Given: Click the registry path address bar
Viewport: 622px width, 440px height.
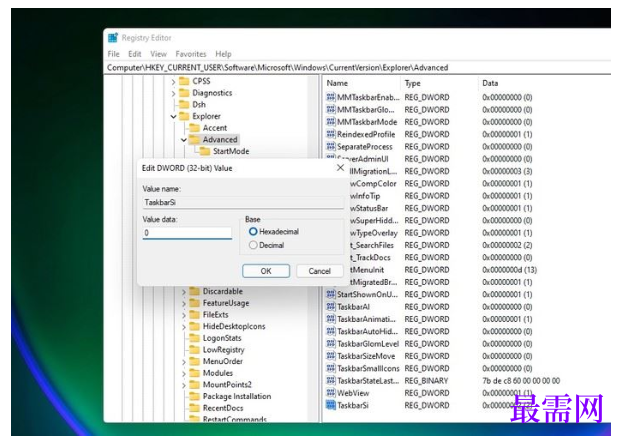Looking at the screenshot, I should pos(357,67).
